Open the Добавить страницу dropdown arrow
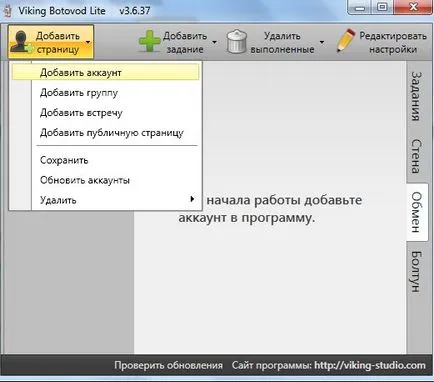 pyautogui.click(x=88, y=42)
